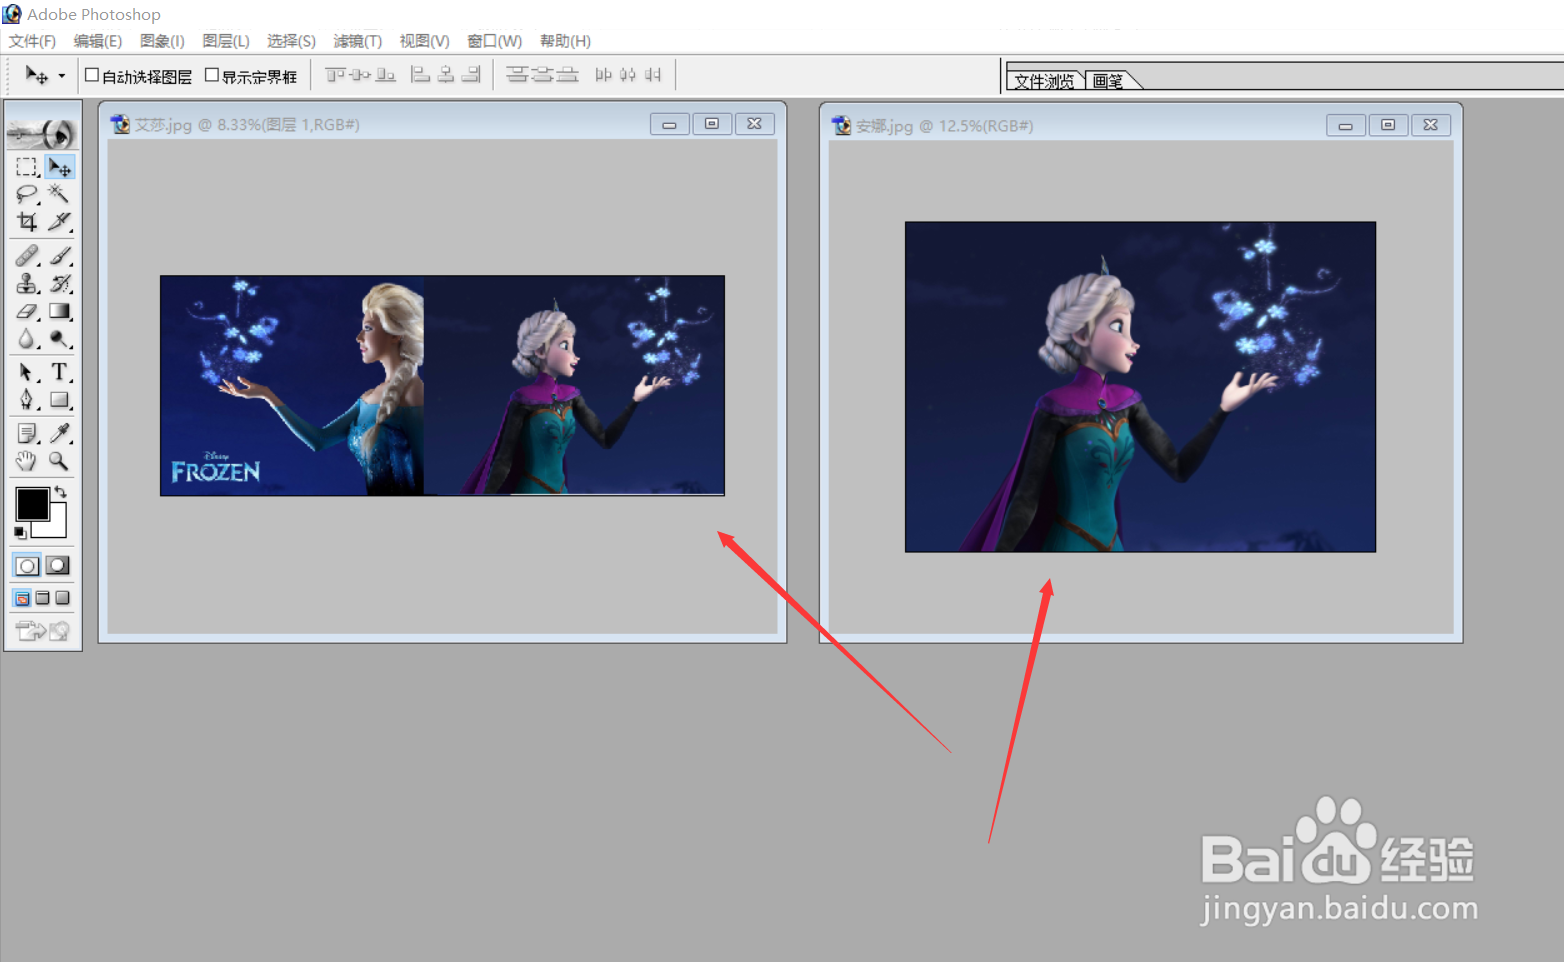Screen dimensions: 1564x962
Task: Select the Hand tool
Action: pos(27,461)
